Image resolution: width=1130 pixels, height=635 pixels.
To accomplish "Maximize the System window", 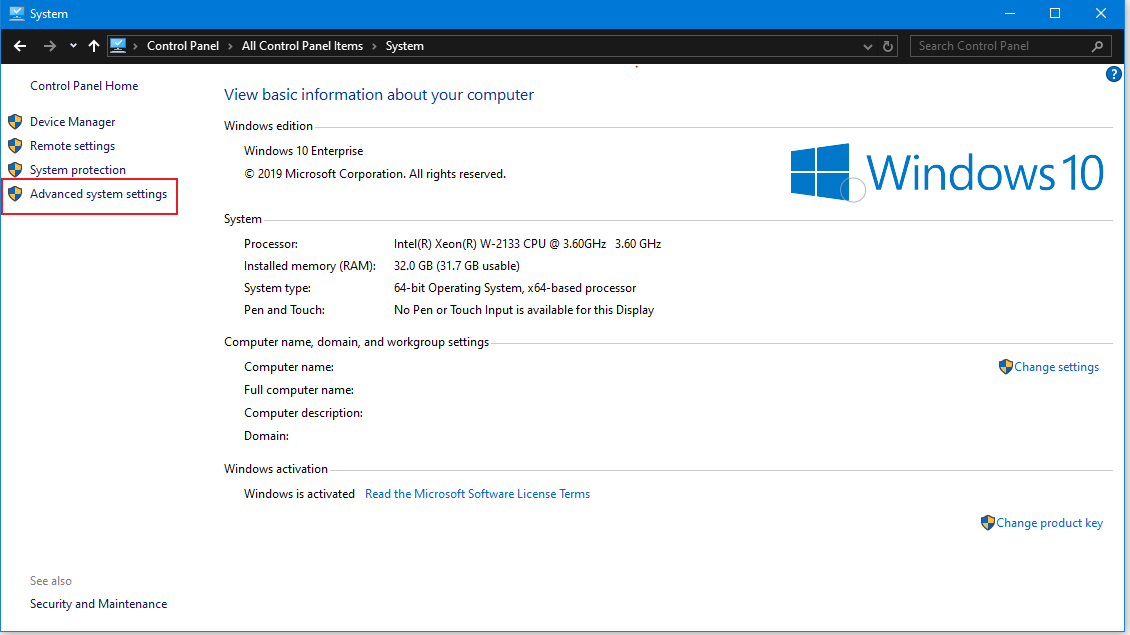I will (1055, 14).
